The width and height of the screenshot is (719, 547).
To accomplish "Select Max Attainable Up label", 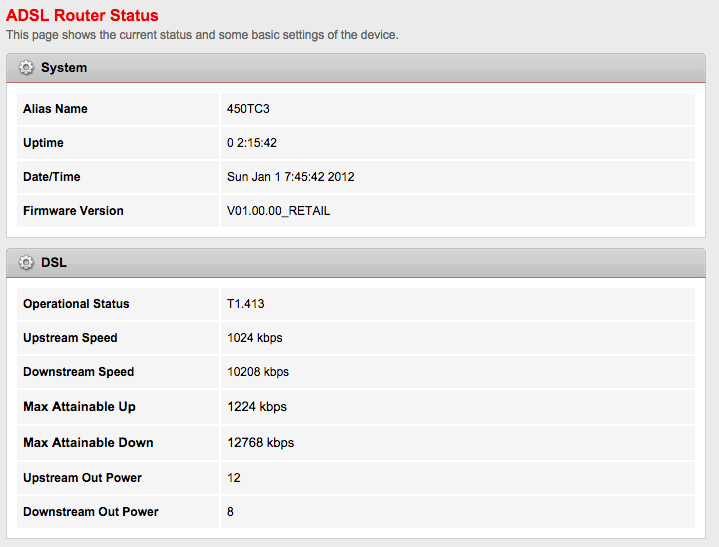I will coord(79,407).
